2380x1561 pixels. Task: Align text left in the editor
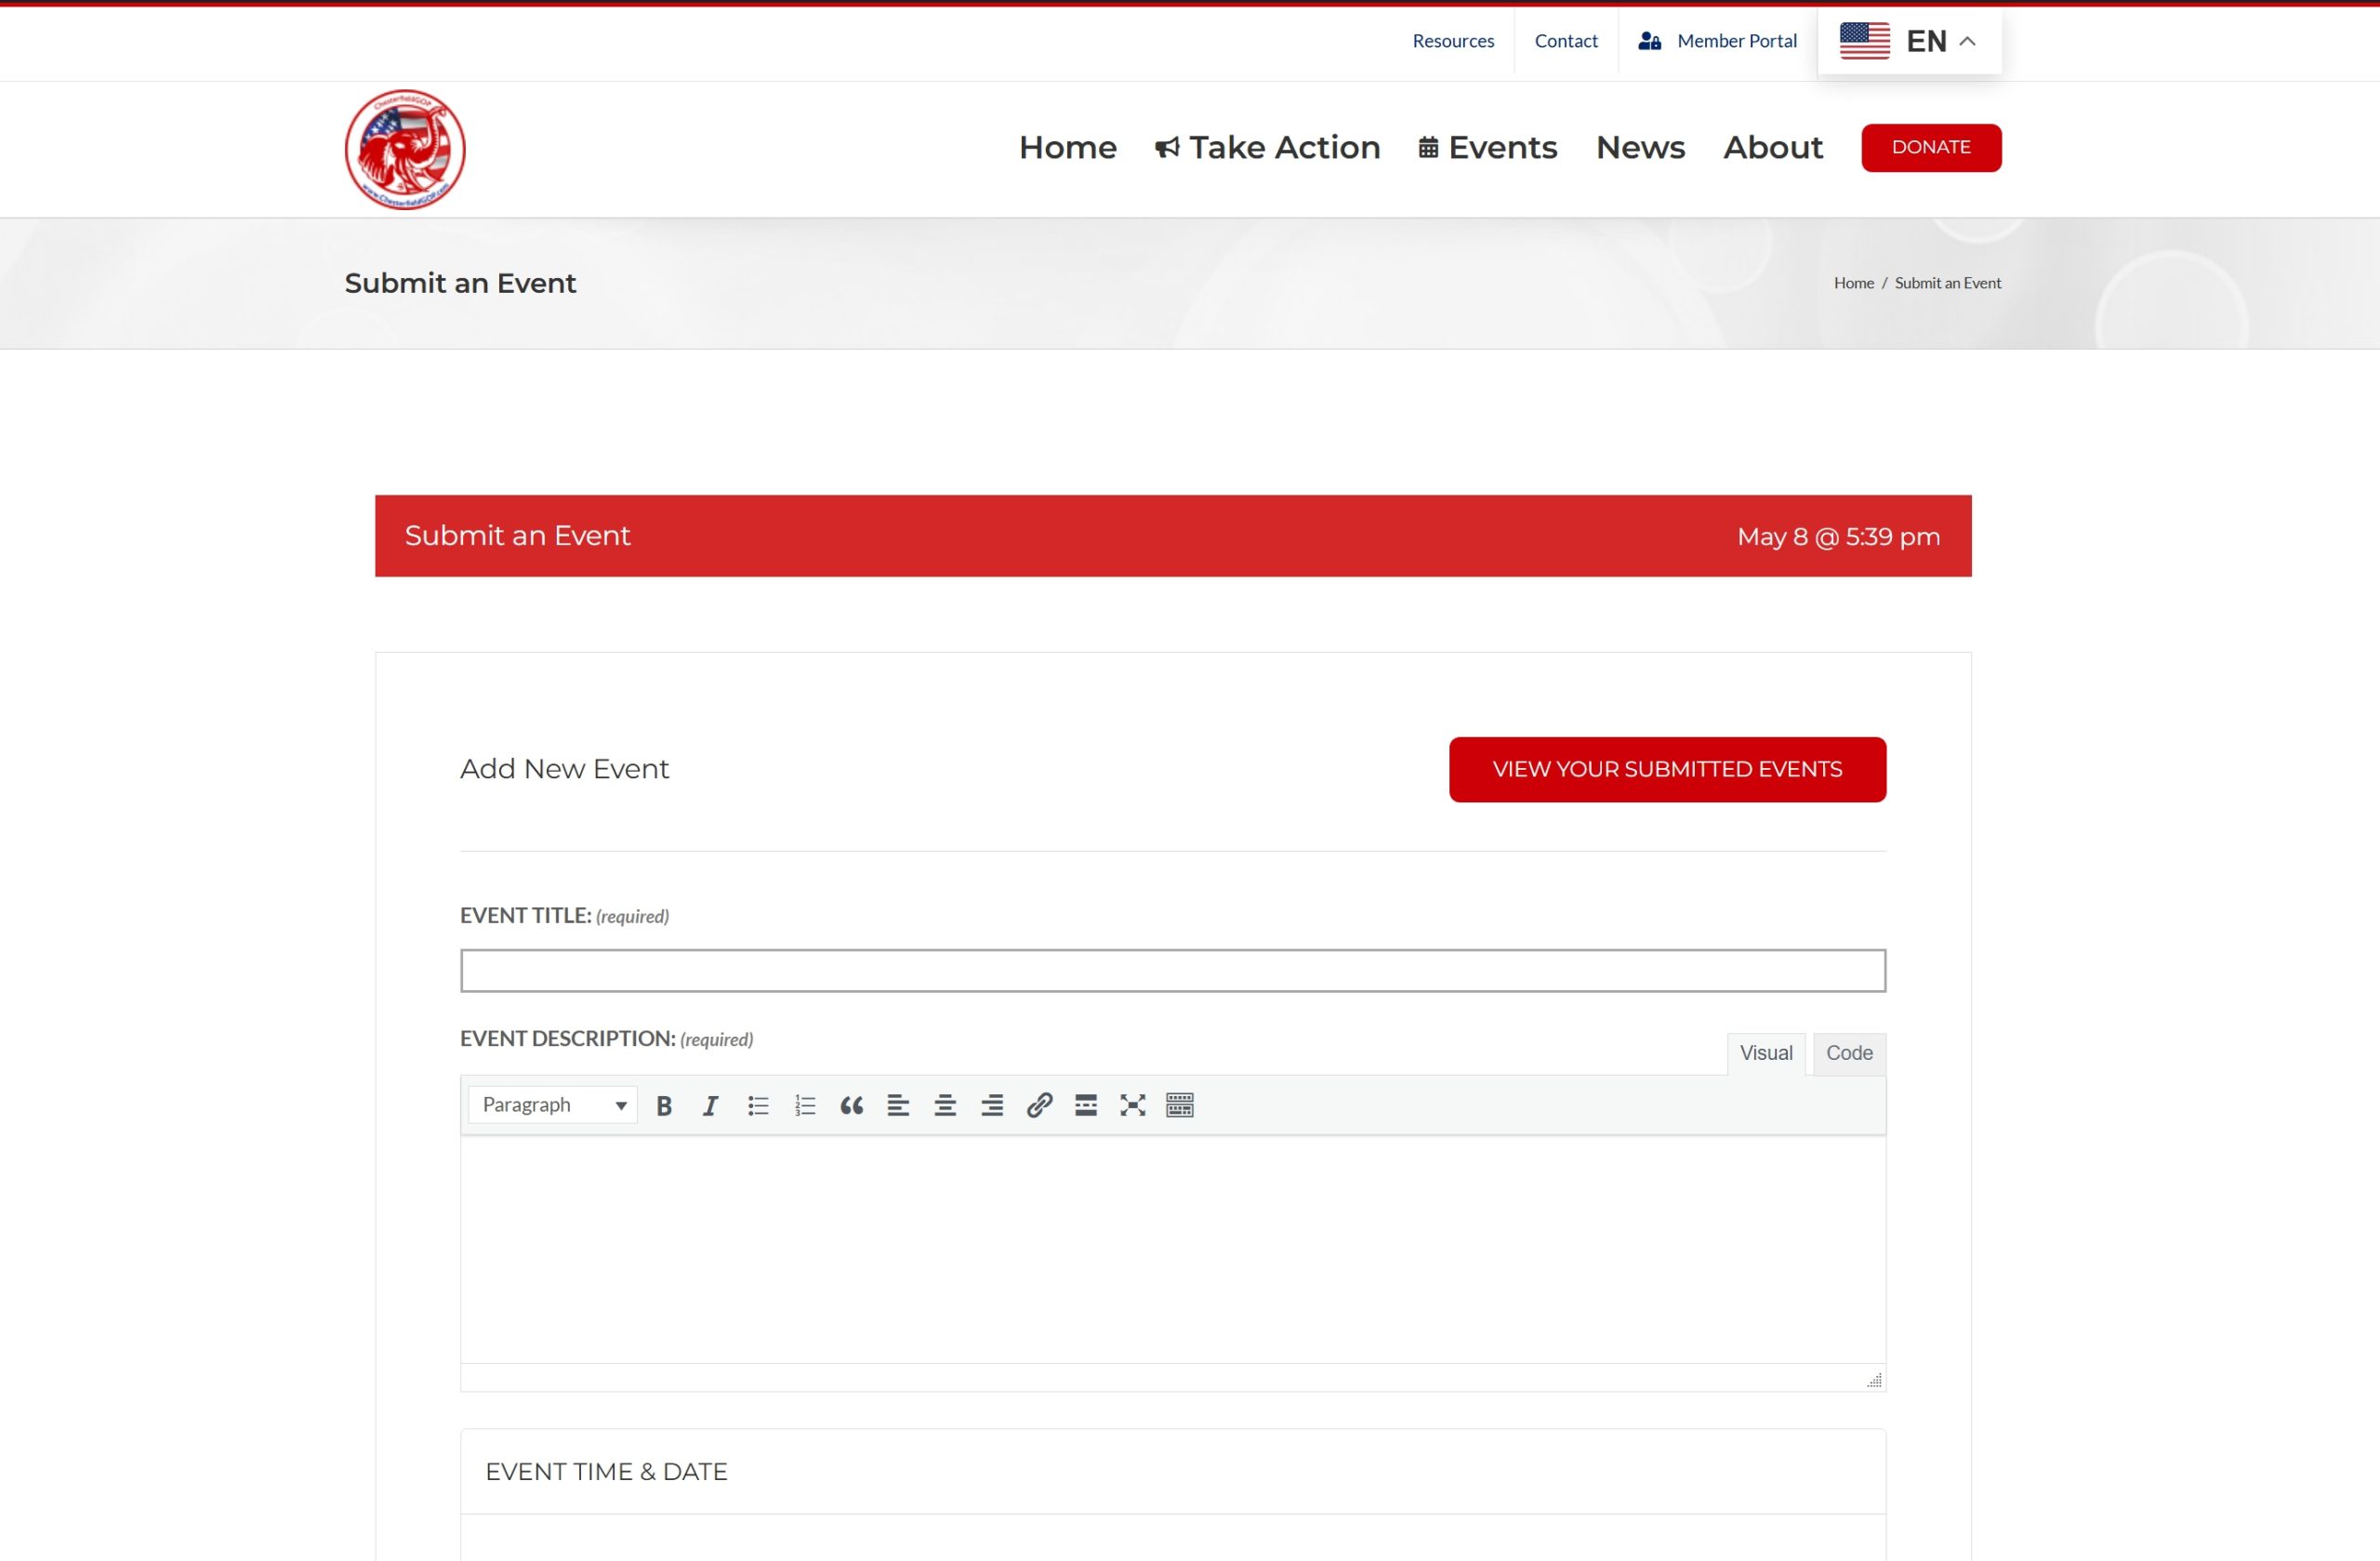point(898,1105)
